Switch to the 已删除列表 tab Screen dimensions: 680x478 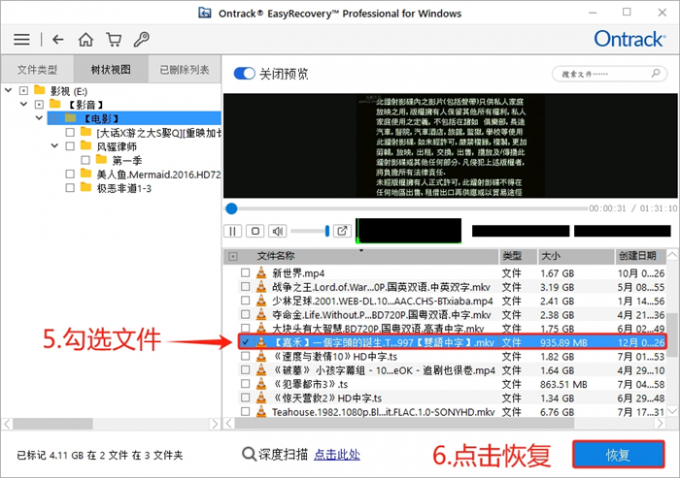pos(184,70)
